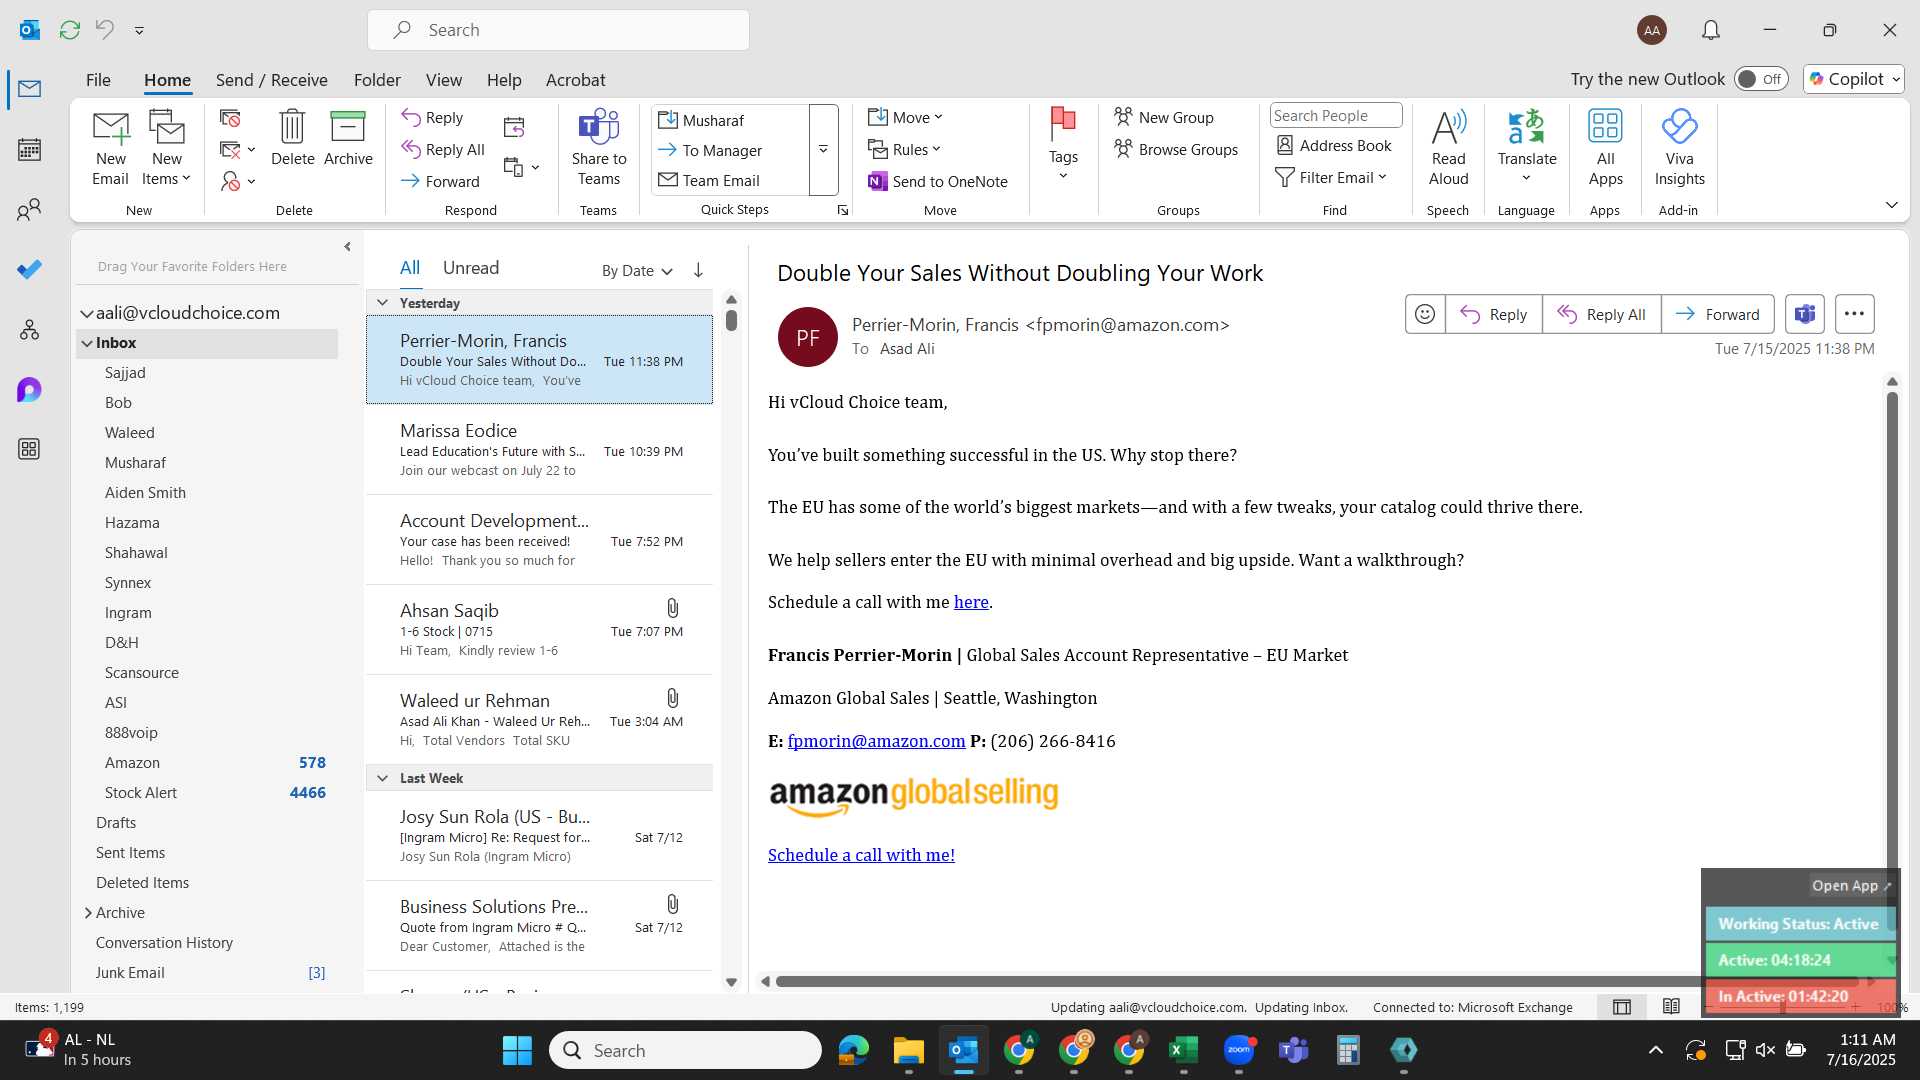Viewport: 1920px width, 1080px height.
Task: Open the Filter Email dropdown
Action: click(1331, 178)
